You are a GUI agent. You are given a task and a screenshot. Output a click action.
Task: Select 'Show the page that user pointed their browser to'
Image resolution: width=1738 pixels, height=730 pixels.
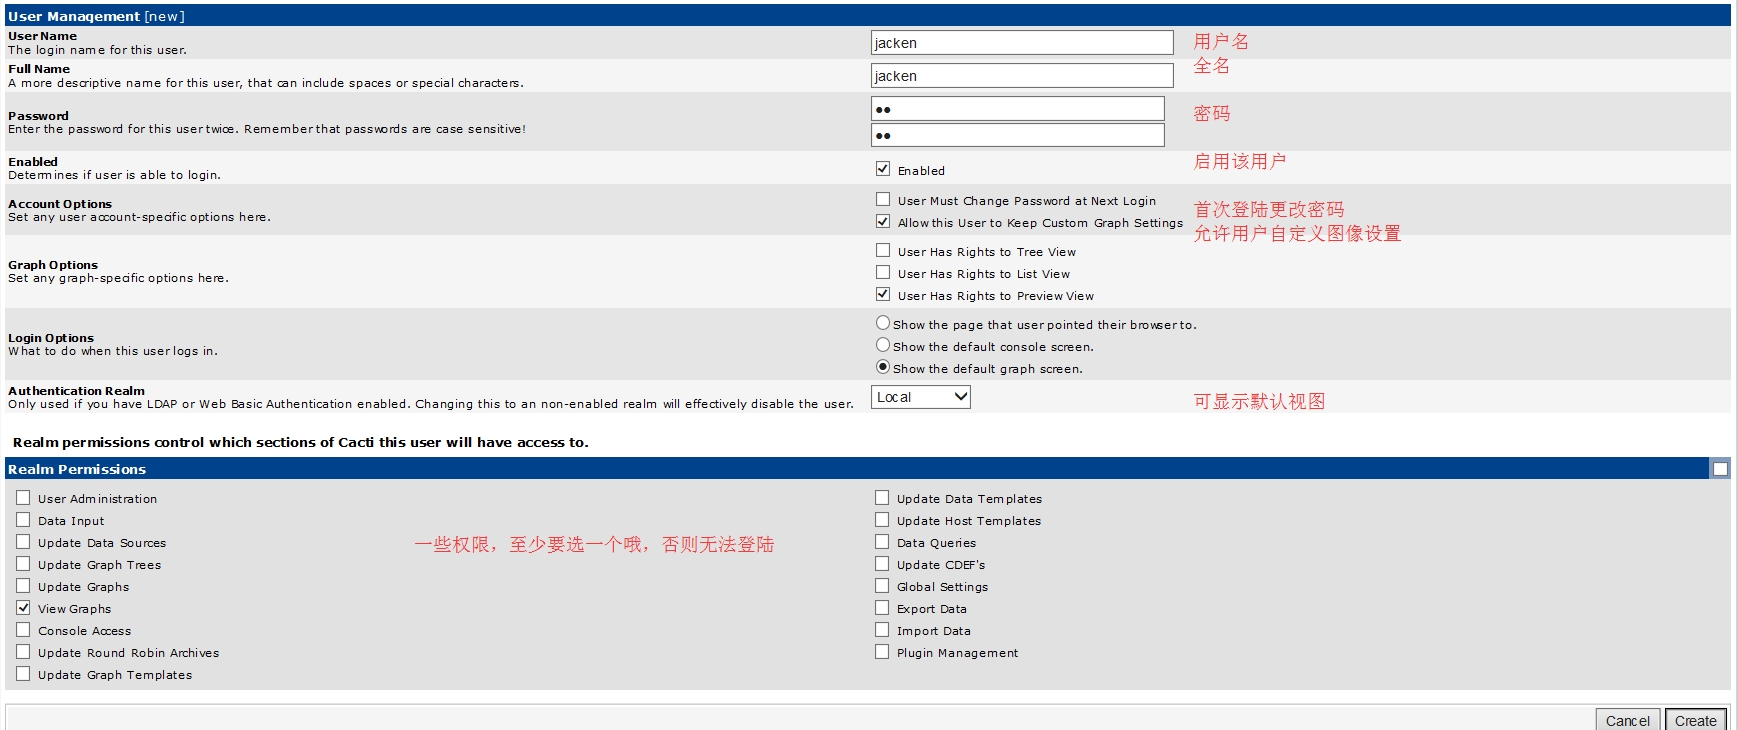(883, 323)
